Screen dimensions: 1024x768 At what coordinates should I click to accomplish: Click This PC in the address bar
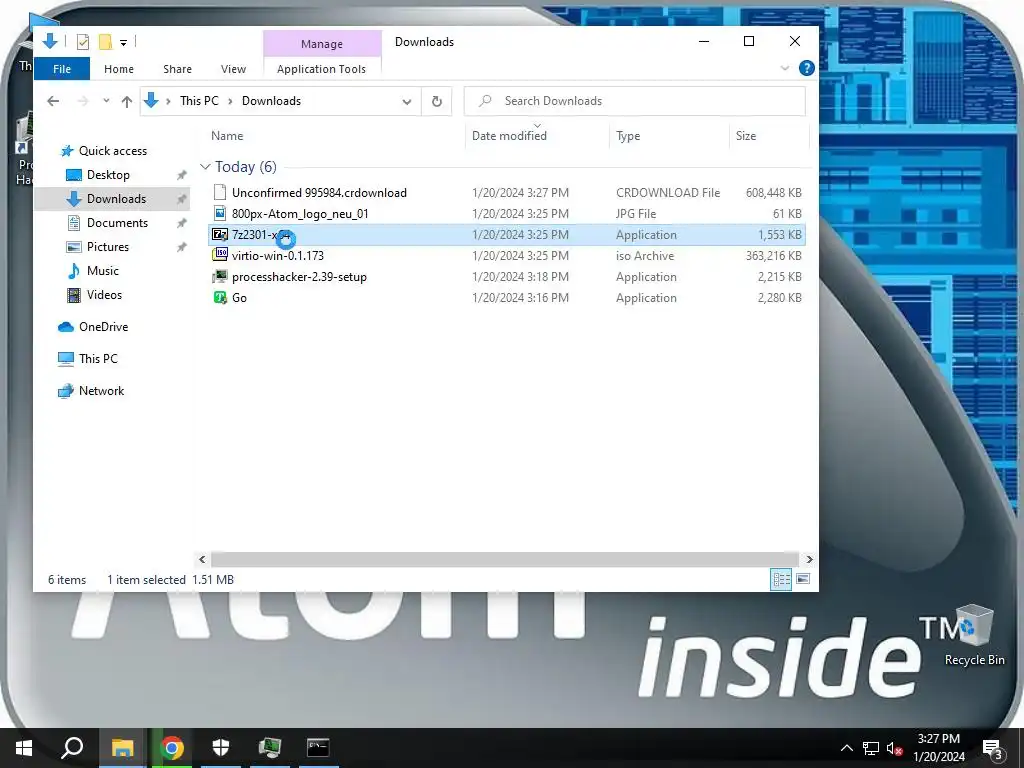click(x=199, y=101)
